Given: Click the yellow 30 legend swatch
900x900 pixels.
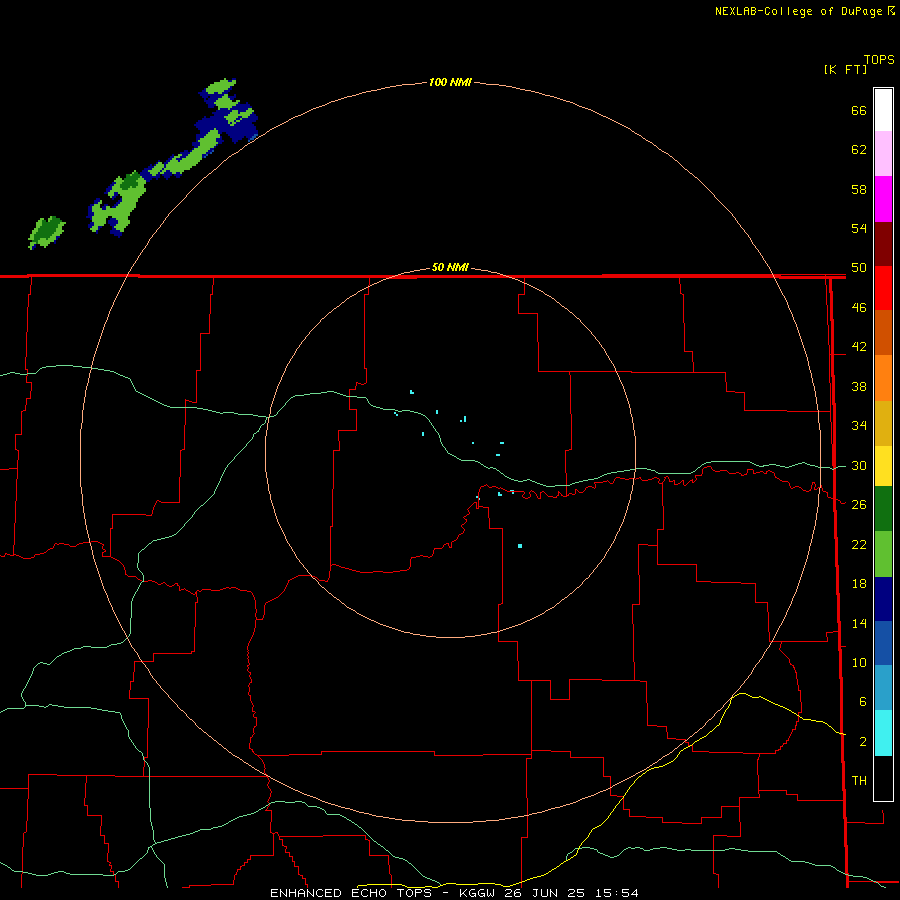Looking at the screenshot, I should click(x=883, y=466).
